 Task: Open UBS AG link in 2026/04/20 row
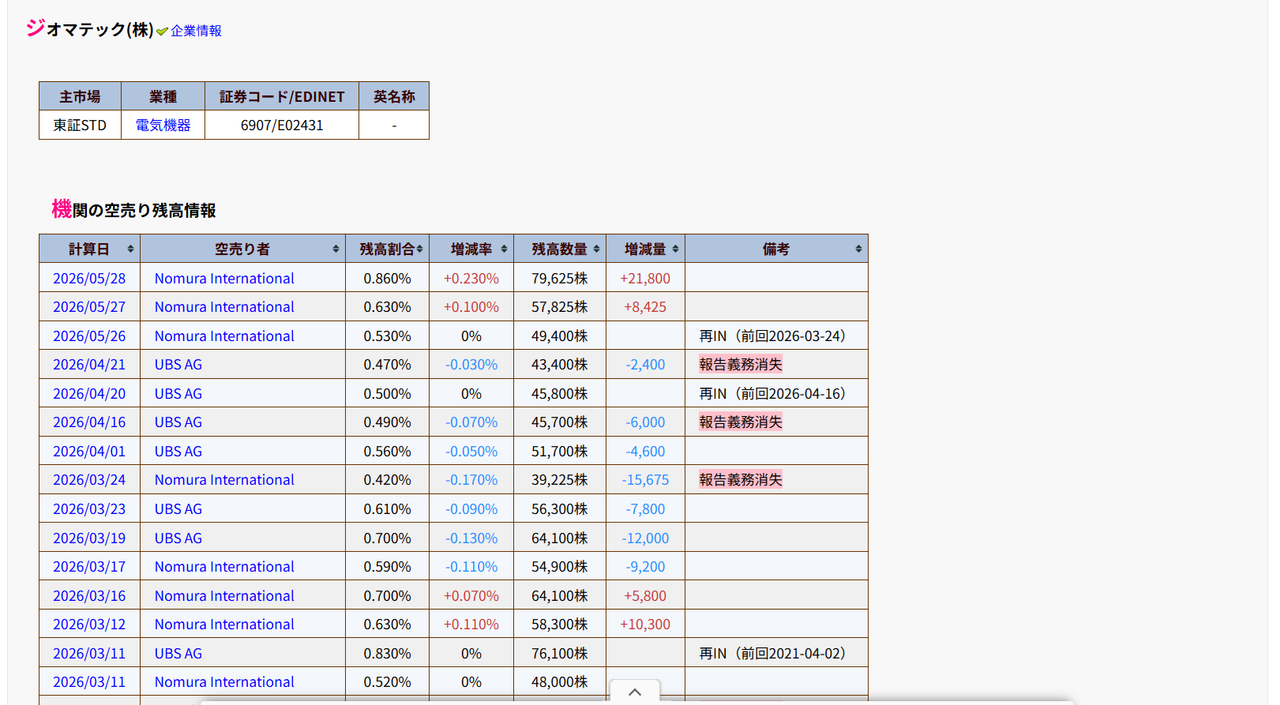click(178, 394)
